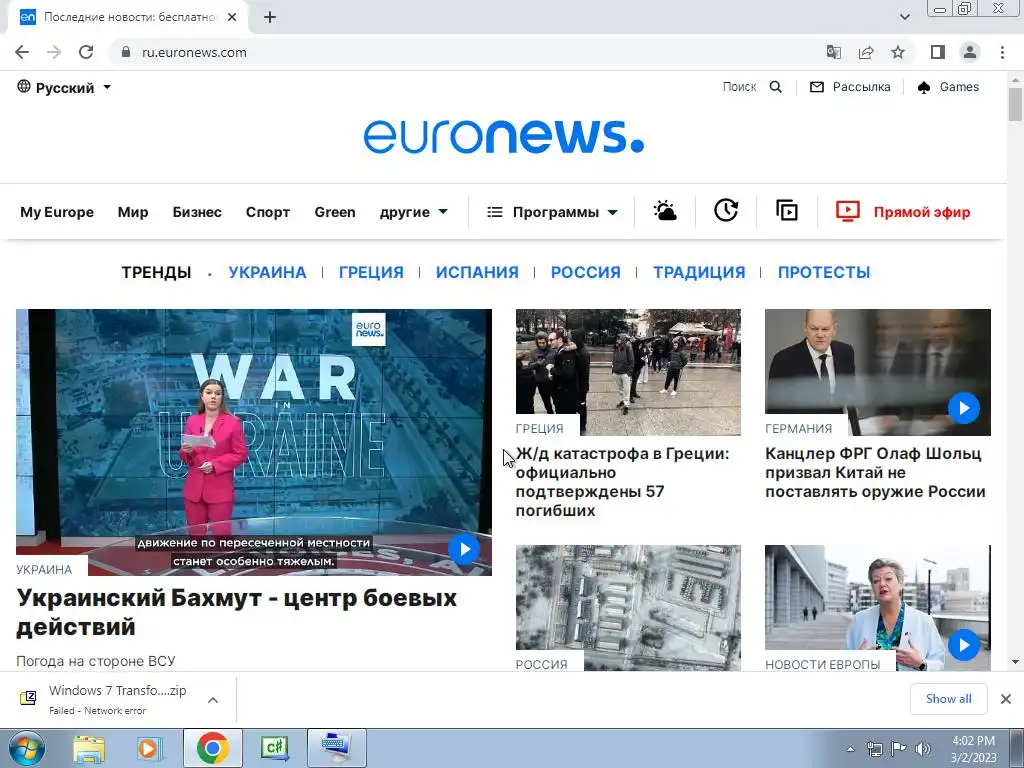Open the volume speaker tray icon

[922, 749]
